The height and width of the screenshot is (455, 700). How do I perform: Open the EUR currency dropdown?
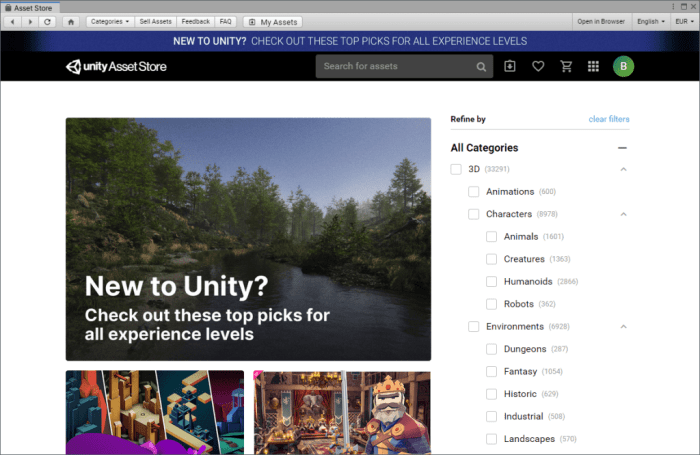(x=684, y=21)
